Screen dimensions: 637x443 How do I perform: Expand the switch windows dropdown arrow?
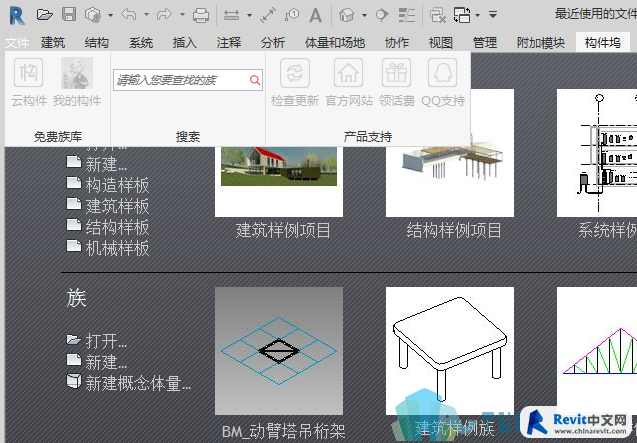(478, 15)
